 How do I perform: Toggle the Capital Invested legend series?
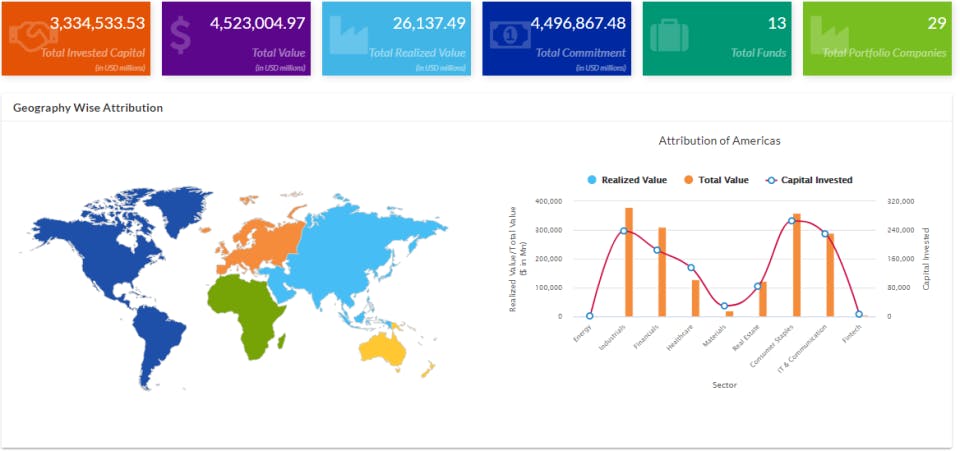[809, 180]
